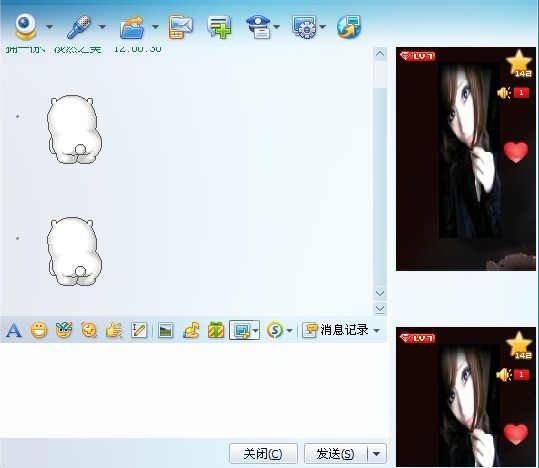
Task: Click first white bear sticker in chat
Action: (x=74, y=129)
